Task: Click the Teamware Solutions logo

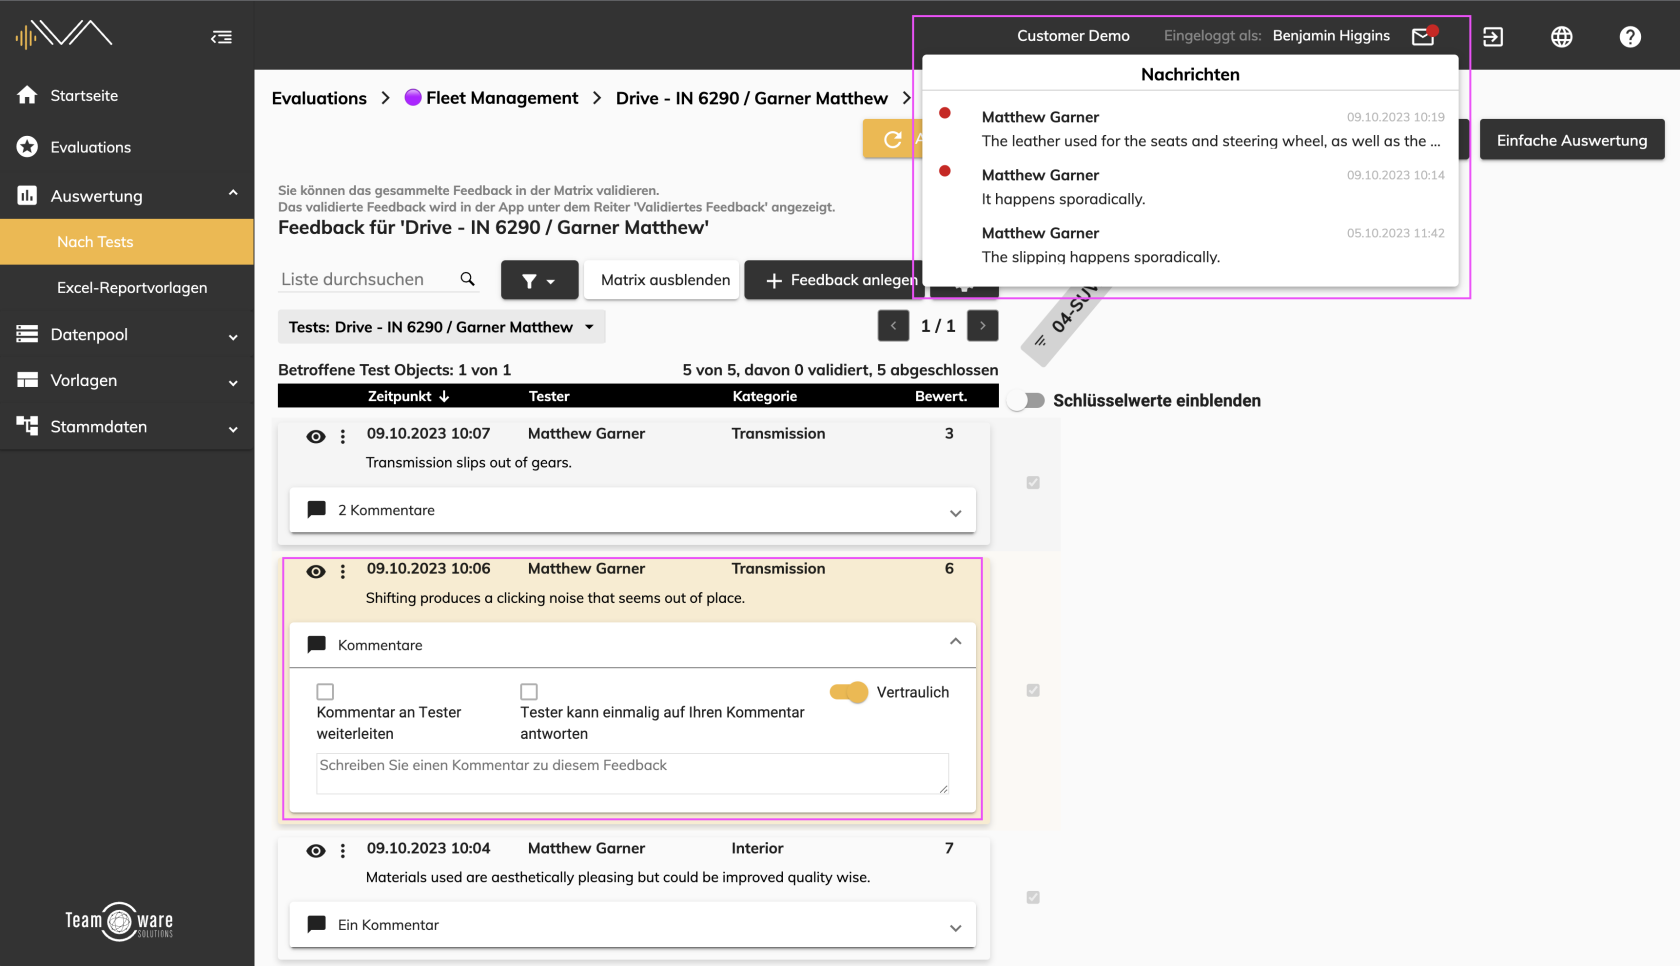Action: coord(119,921)
